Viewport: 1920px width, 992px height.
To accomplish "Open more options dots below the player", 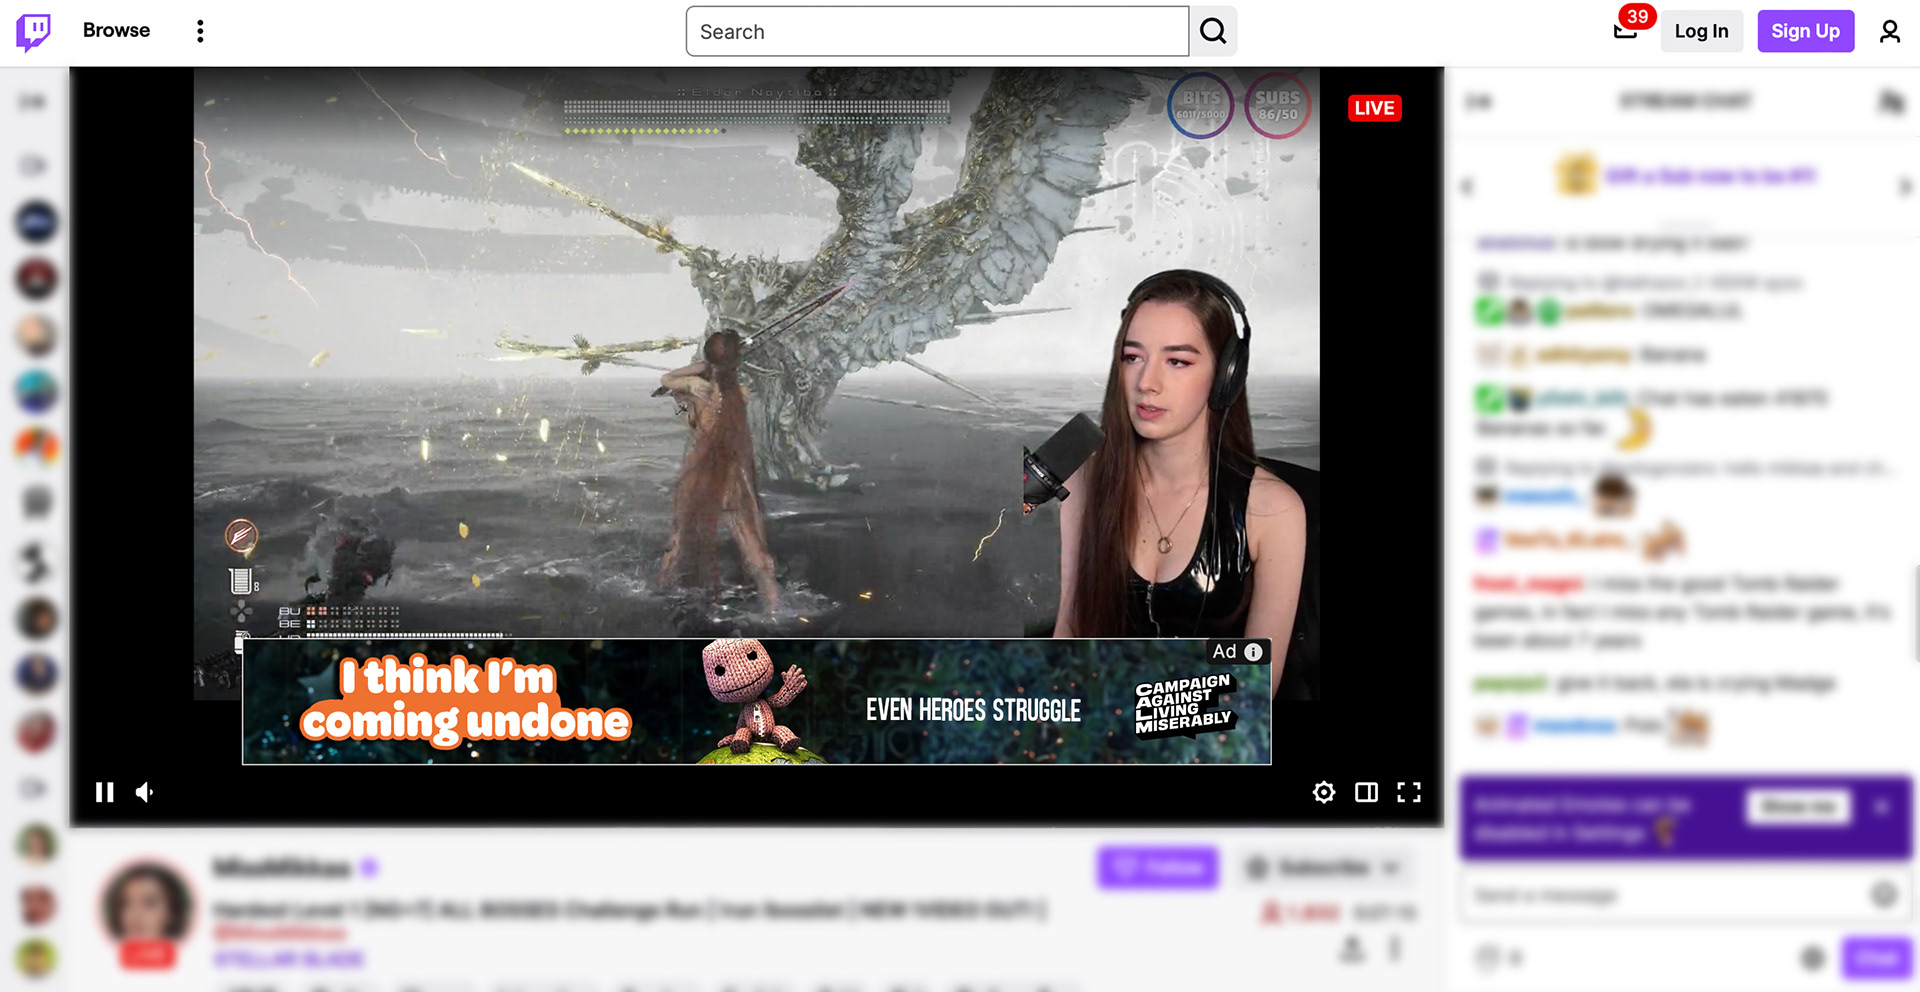I will [x=1395, y=948].
